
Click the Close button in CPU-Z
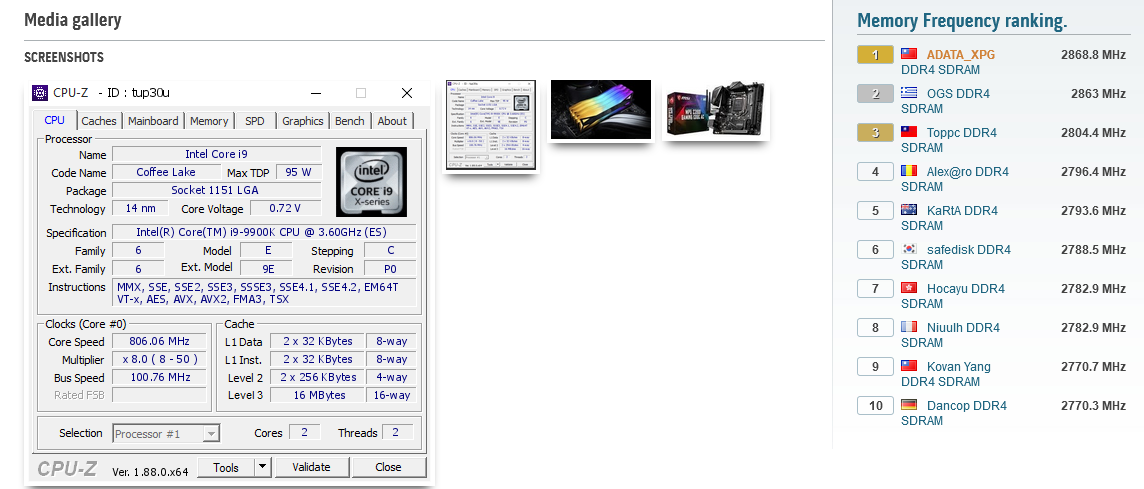click(x=388, y=467)
